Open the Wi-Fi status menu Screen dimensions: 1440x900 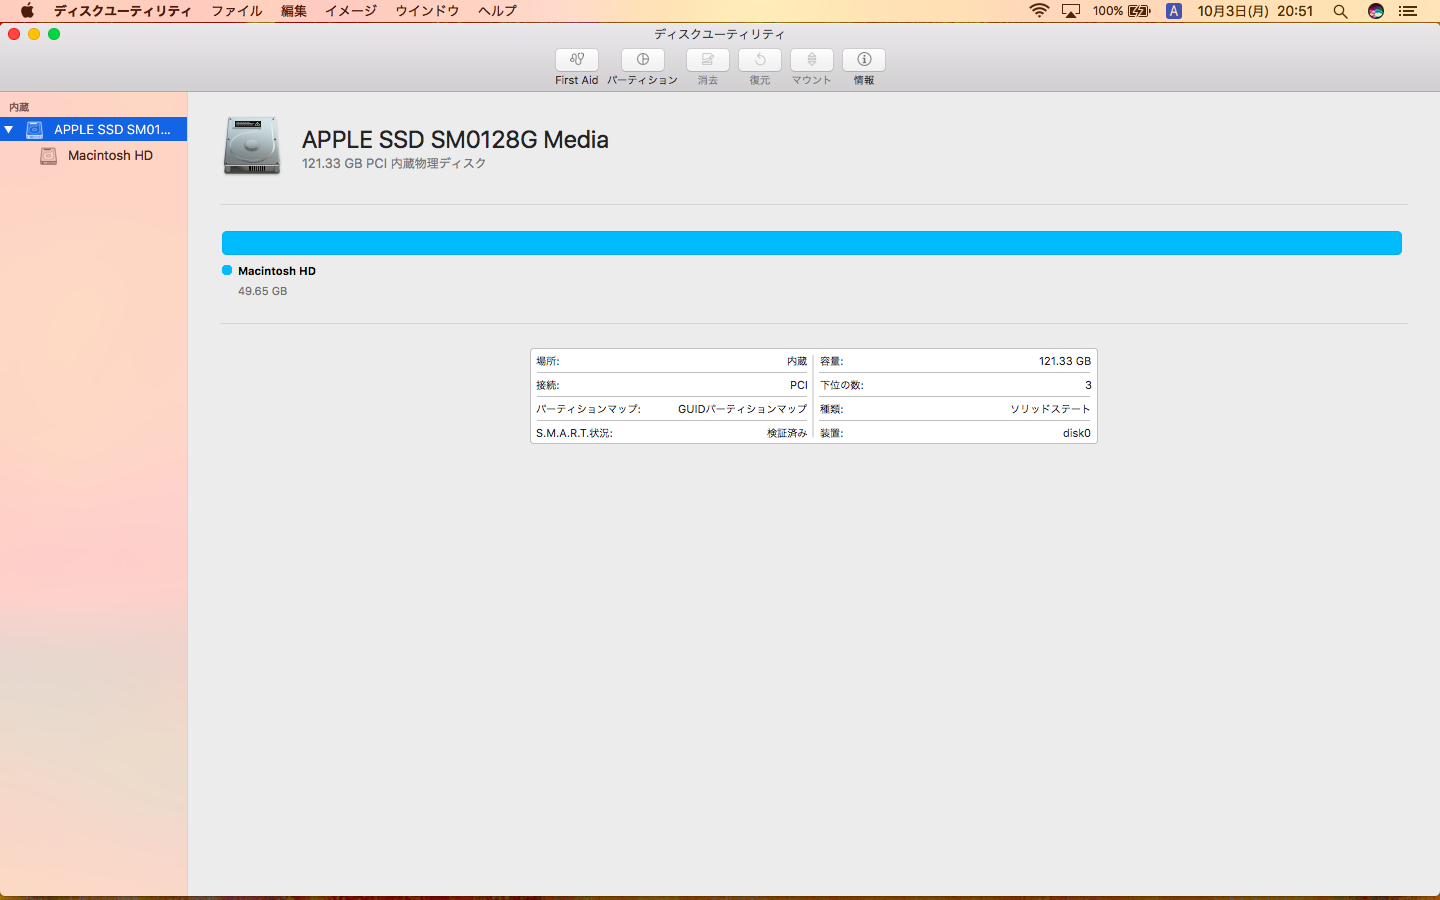(1039, 11)
